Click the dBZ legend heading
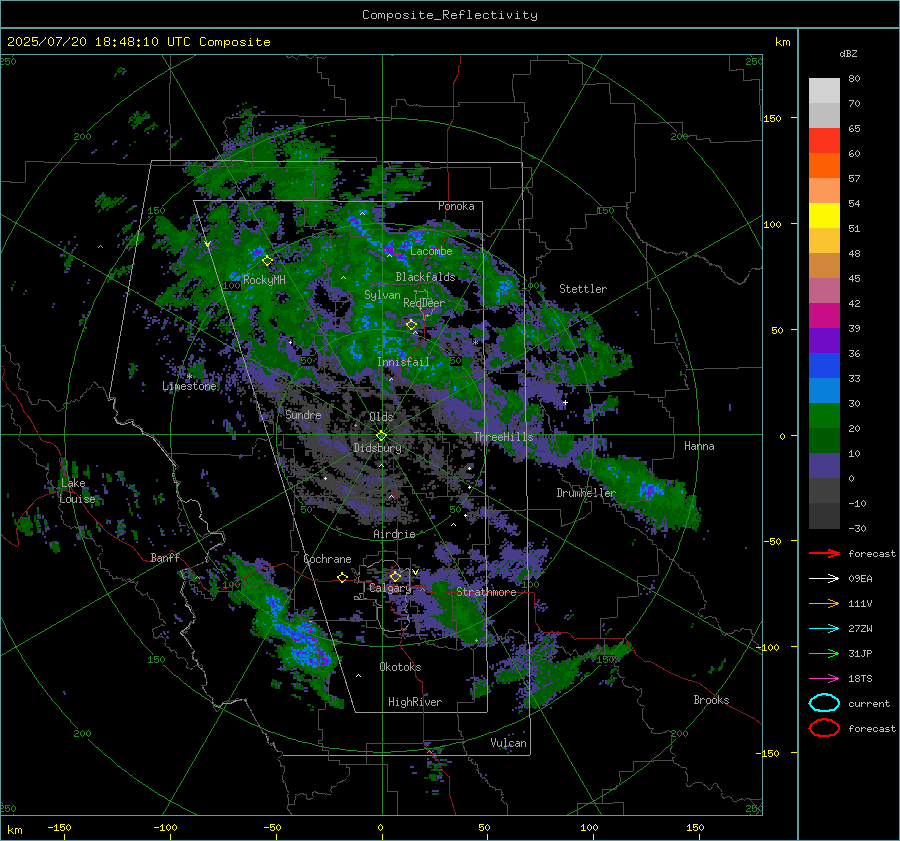Image resolution: width=900 pixels, height=841 pixels. (x=848, y=53)
